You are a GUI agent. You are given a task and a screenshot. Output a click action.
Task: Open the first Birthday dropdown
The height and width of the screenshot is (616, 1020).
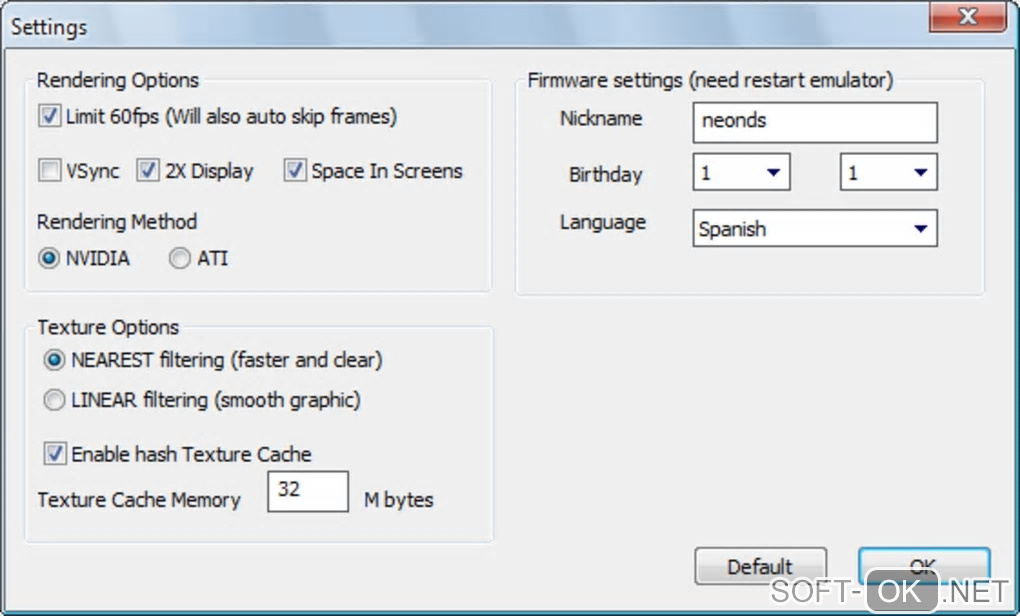point(741,172)
